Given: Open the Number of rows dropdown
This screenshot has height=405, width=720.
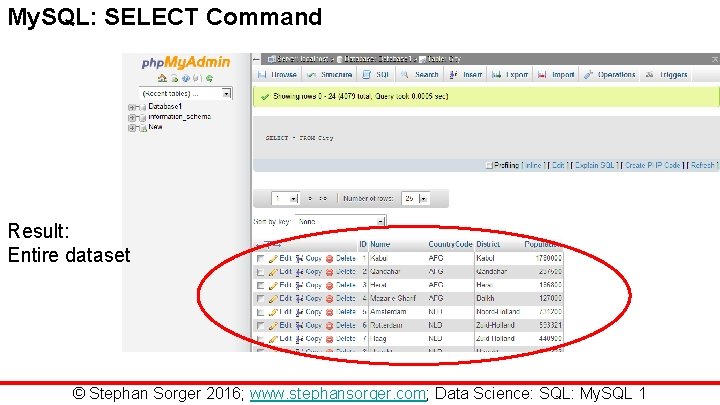Looking at the screenshot, I should pos(415,198).
